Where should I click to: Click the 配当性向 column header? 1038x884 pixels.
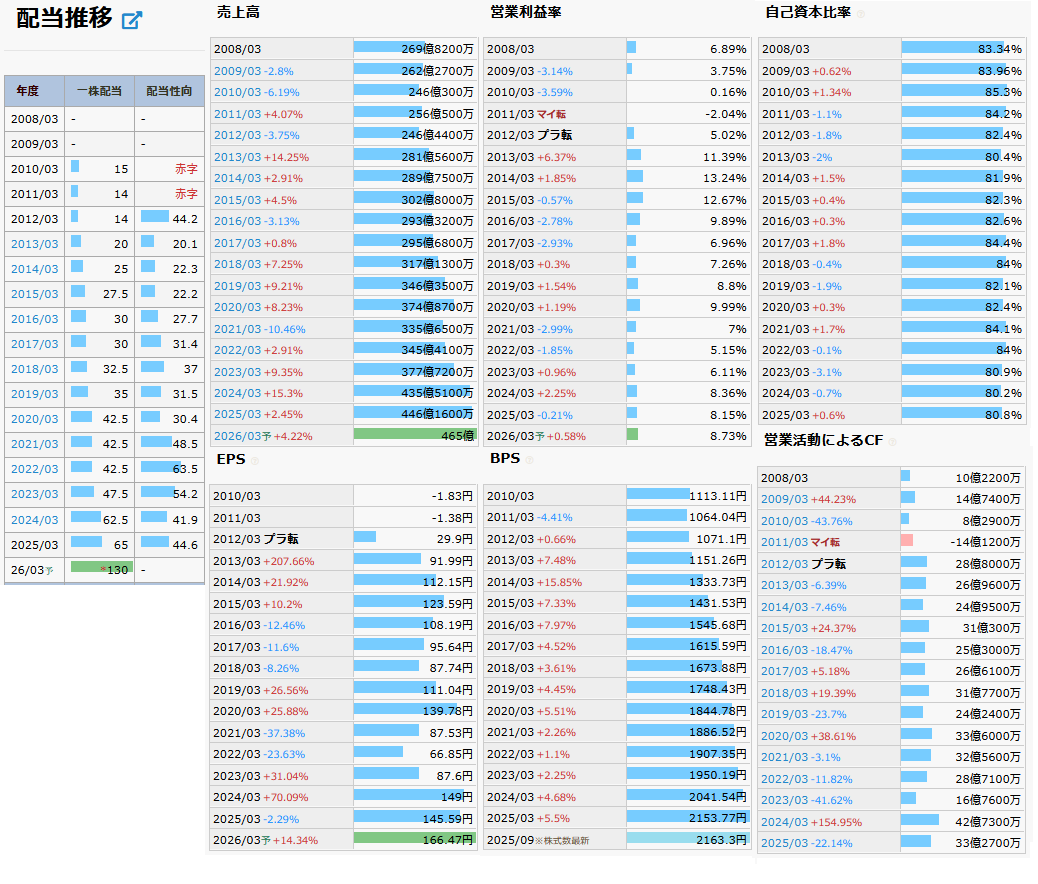click(169, 91)
